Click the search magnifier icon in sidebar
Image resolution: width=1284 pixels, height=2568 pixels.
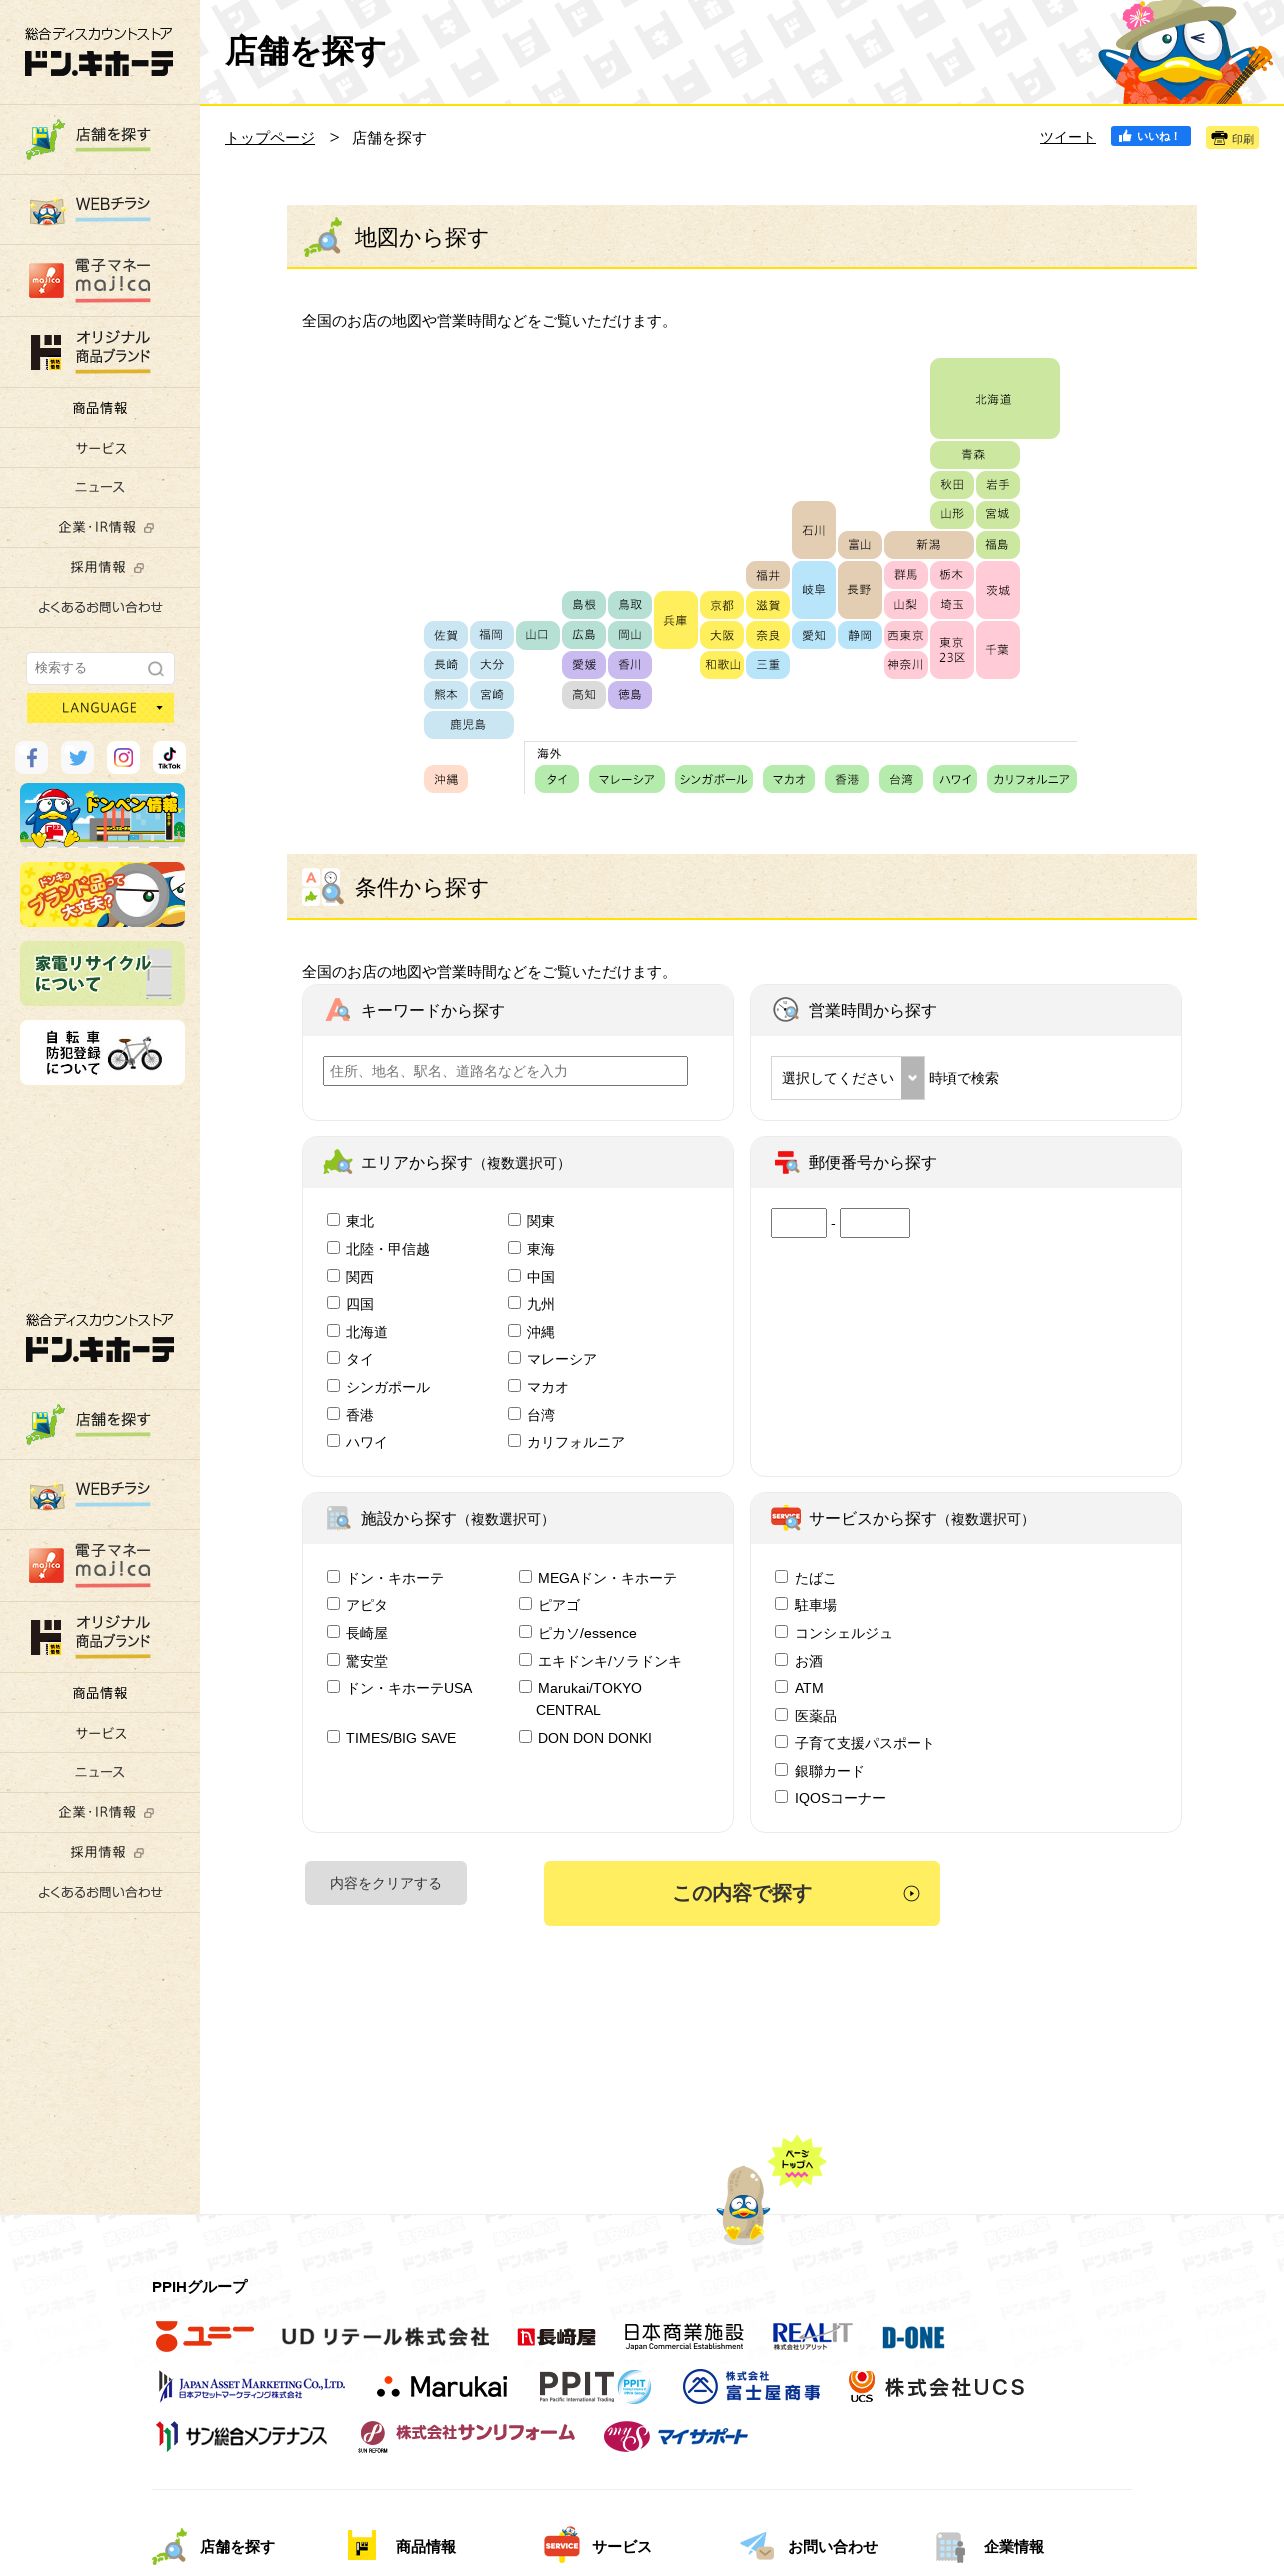coord(156,669)
